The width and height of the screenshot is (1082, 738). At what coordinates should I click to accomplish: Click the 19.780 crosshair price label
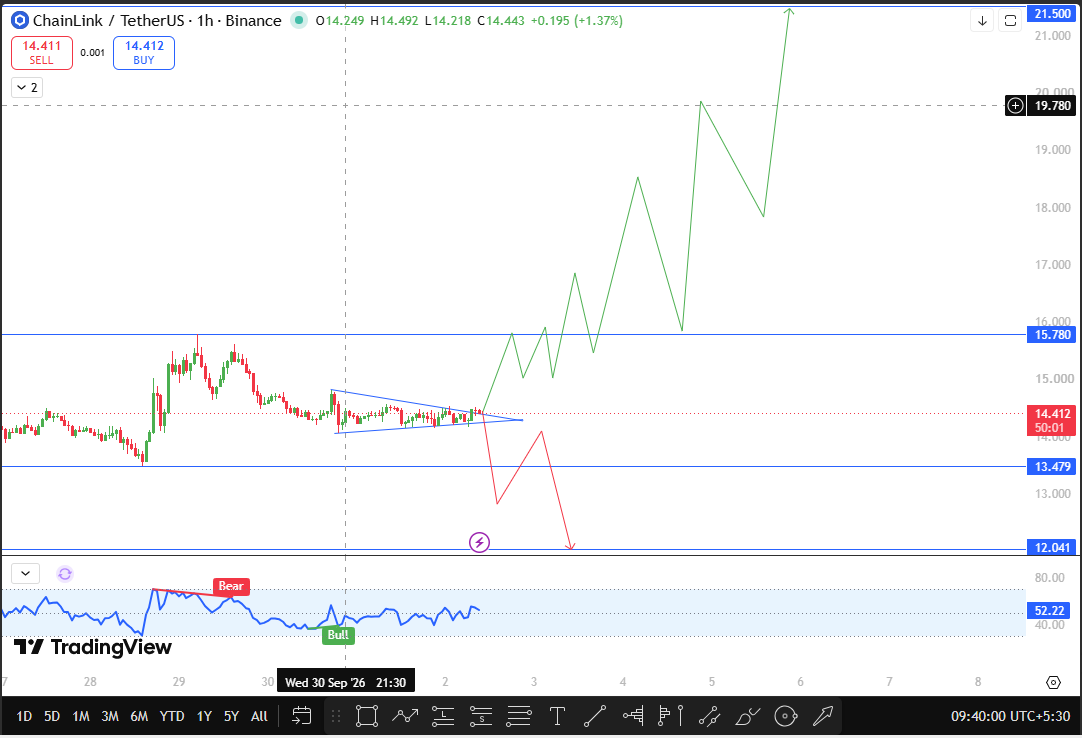[1052, 106]
